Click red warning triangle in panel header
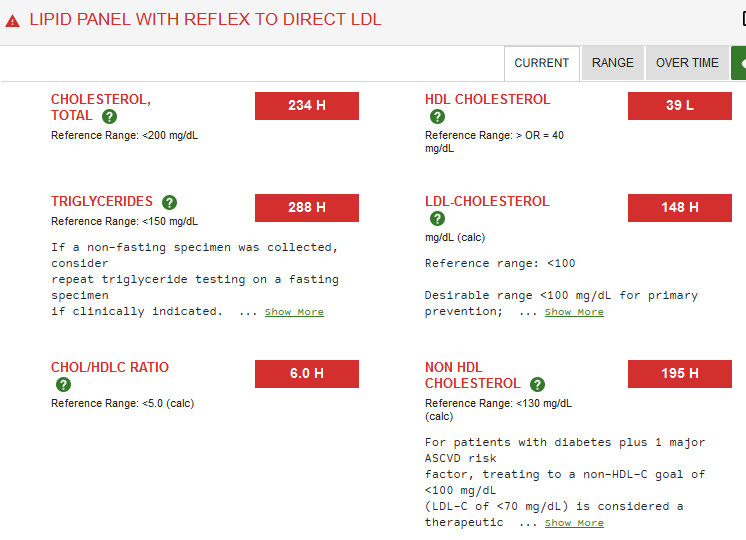746x540 pixels. coord(13,21)
